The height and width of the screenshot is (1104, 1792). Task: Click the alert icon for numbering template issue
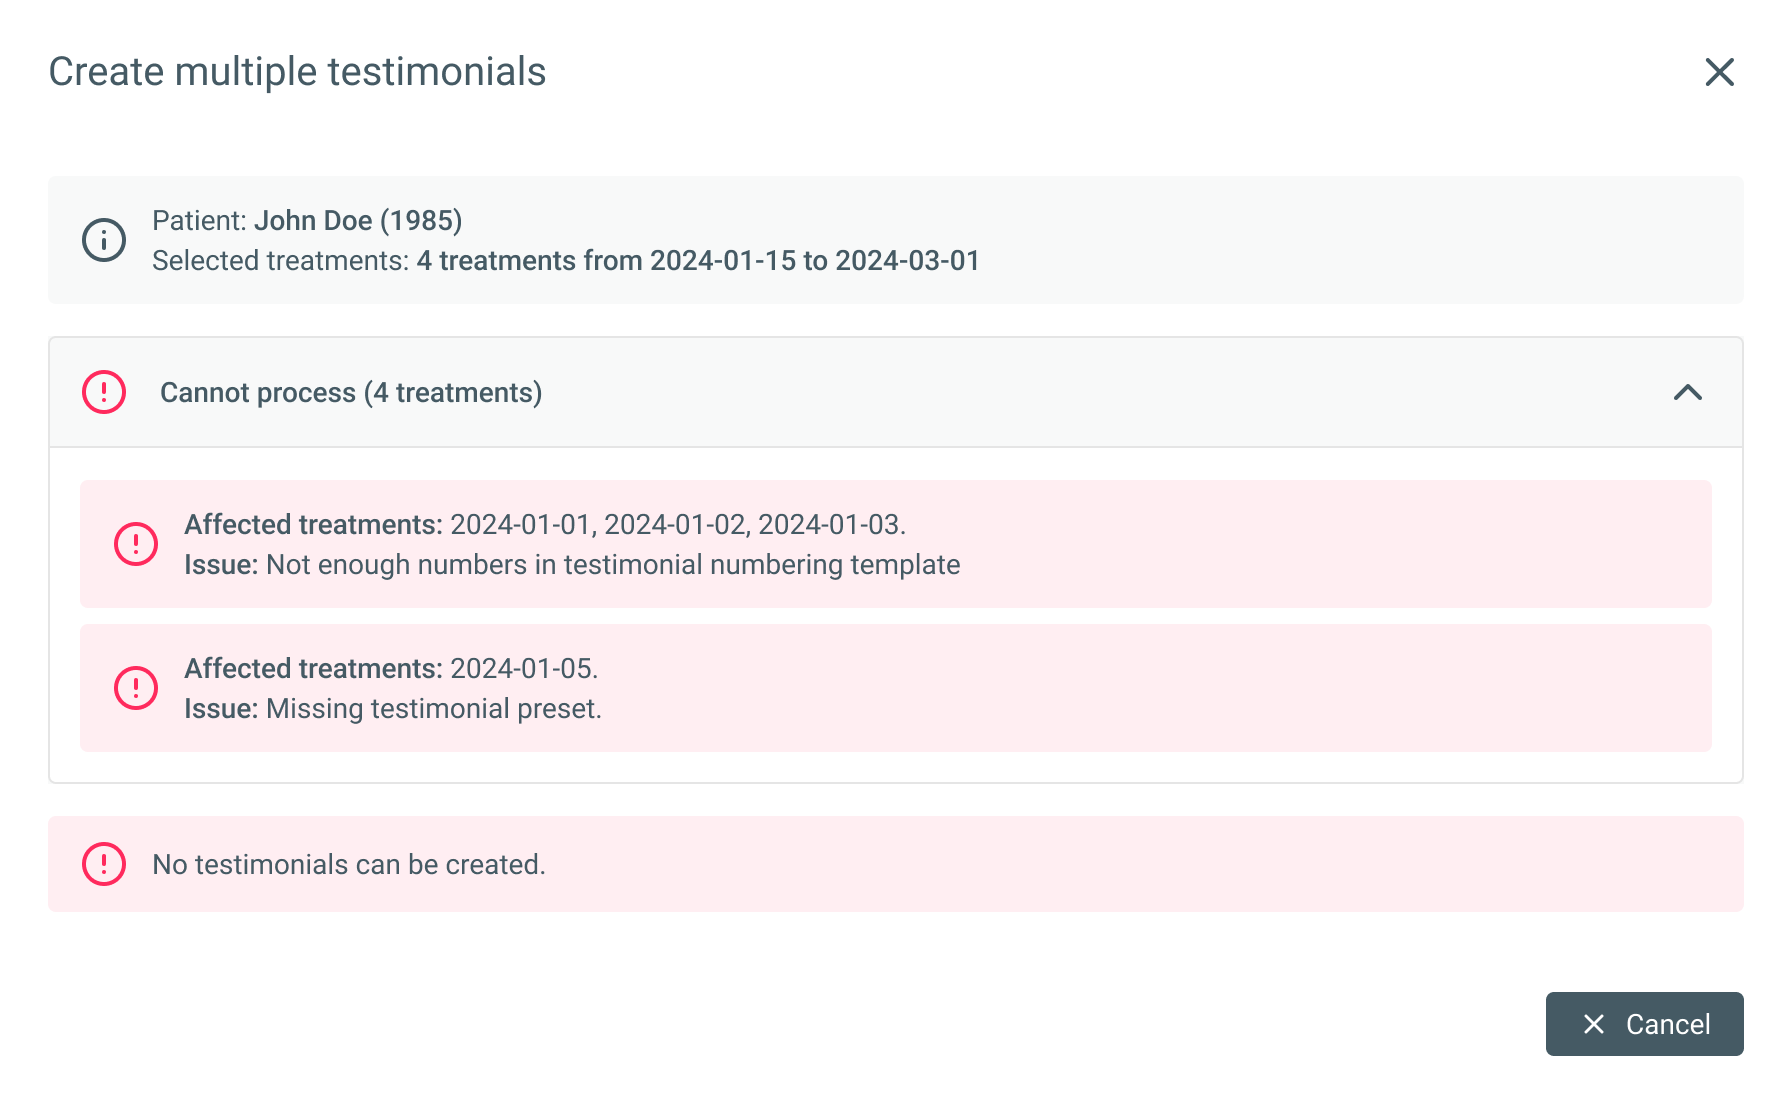pos(136,544)
